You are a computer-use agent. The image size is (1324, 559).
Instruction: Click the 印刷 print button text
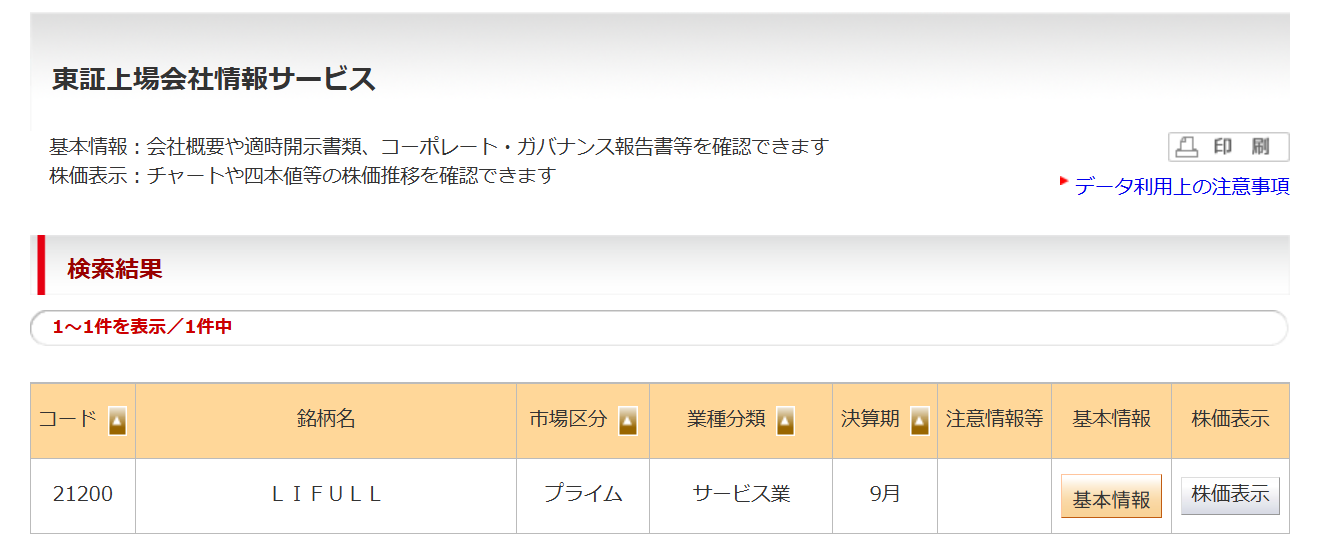click(1241, 147)
